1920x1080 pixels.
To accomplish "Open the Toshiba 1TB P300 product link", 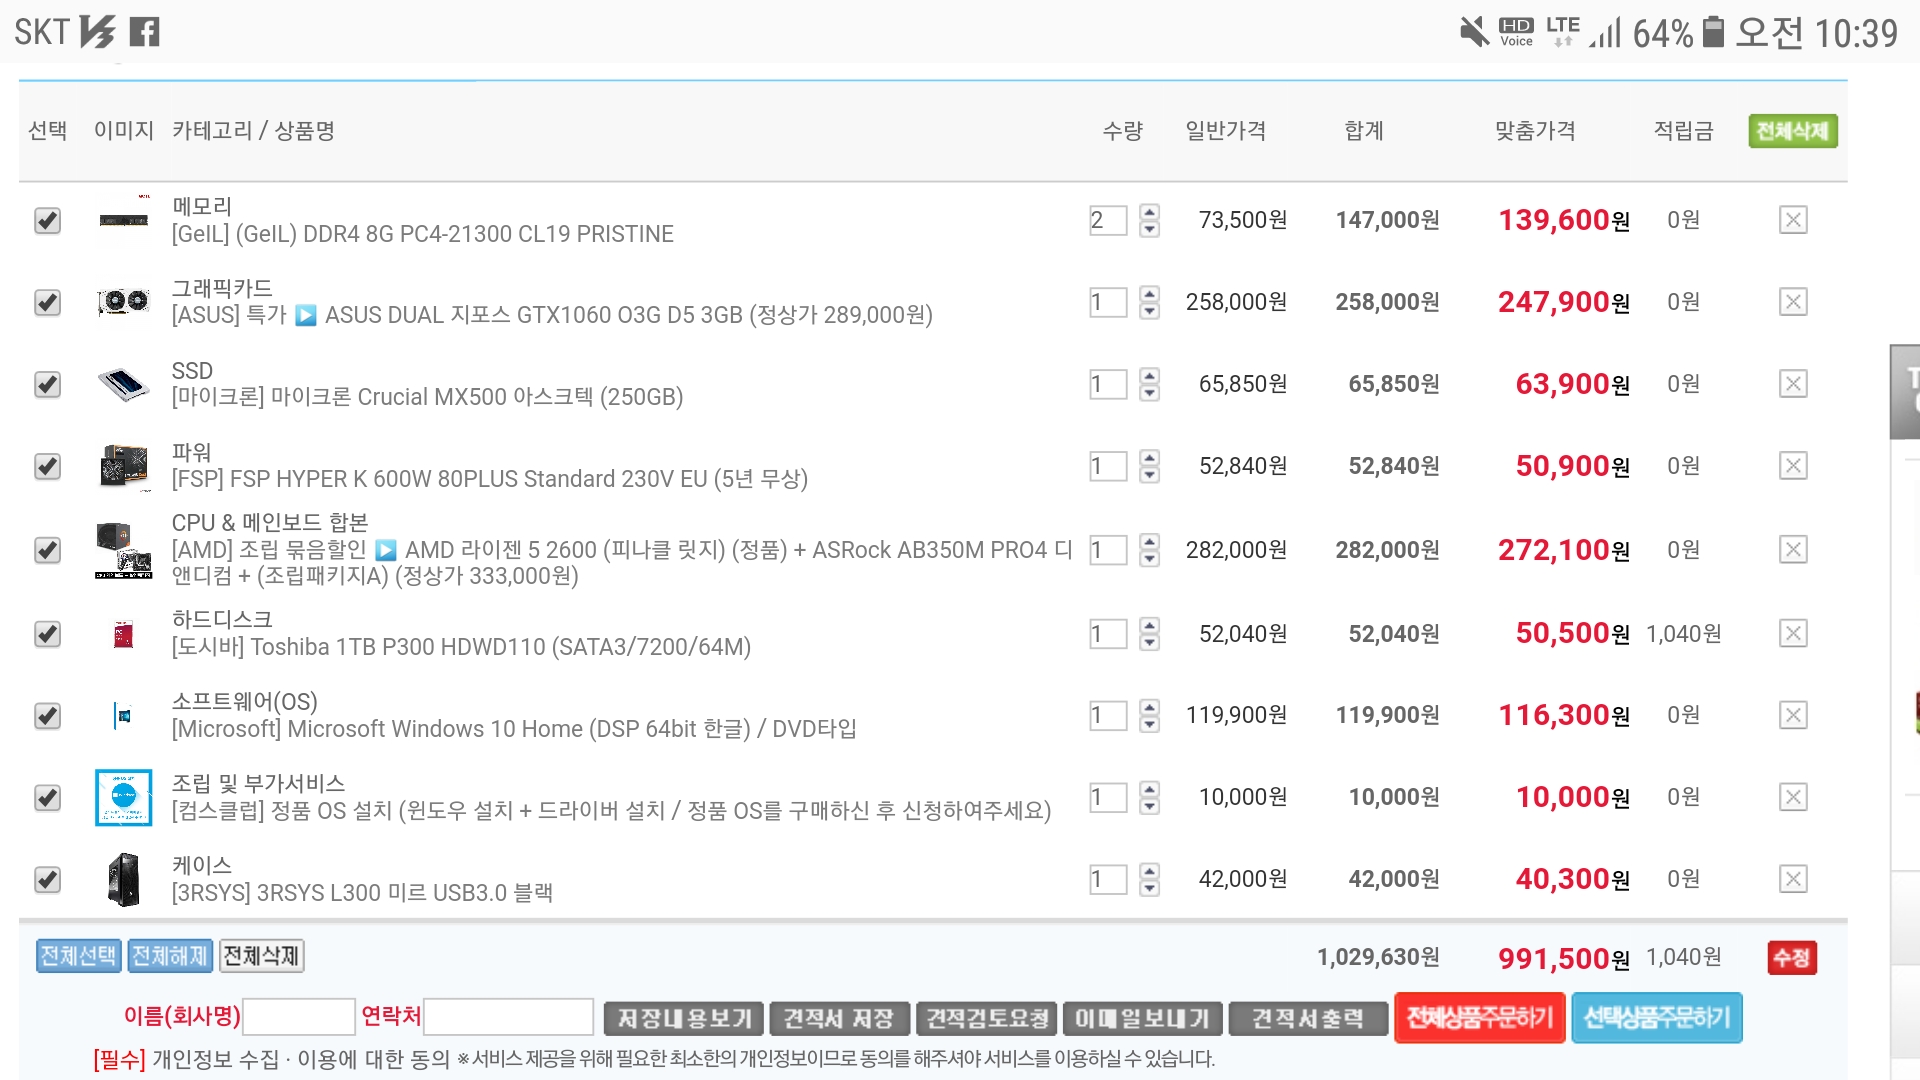I will pos(461,647).
